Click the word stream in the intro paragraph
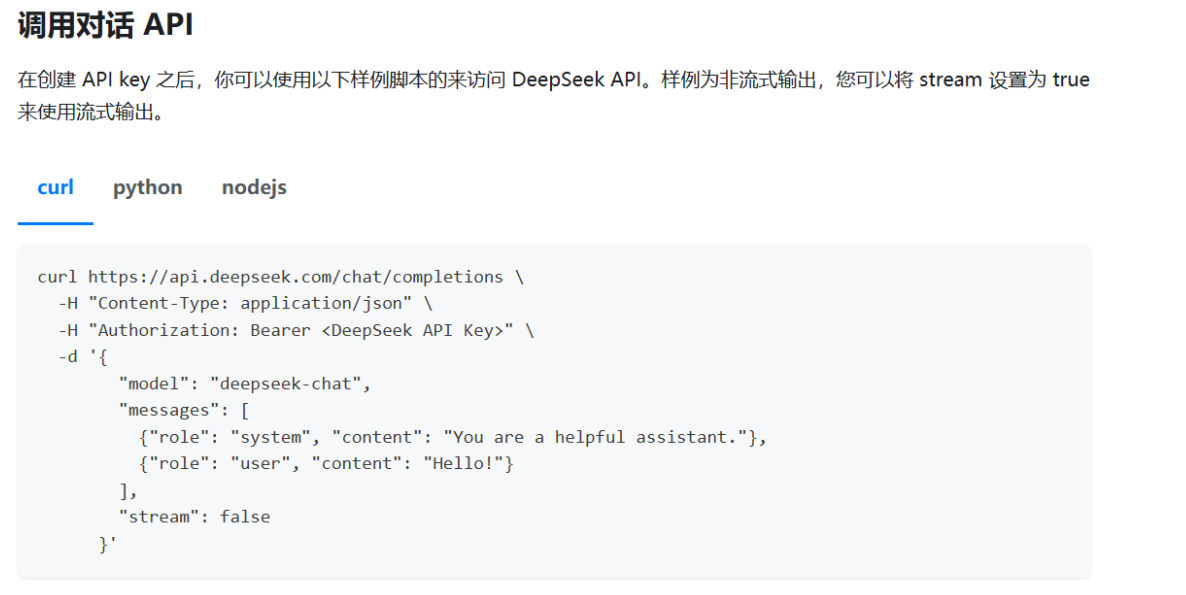1186x595 pixels. pyautogui.click(x=950, y=80)
